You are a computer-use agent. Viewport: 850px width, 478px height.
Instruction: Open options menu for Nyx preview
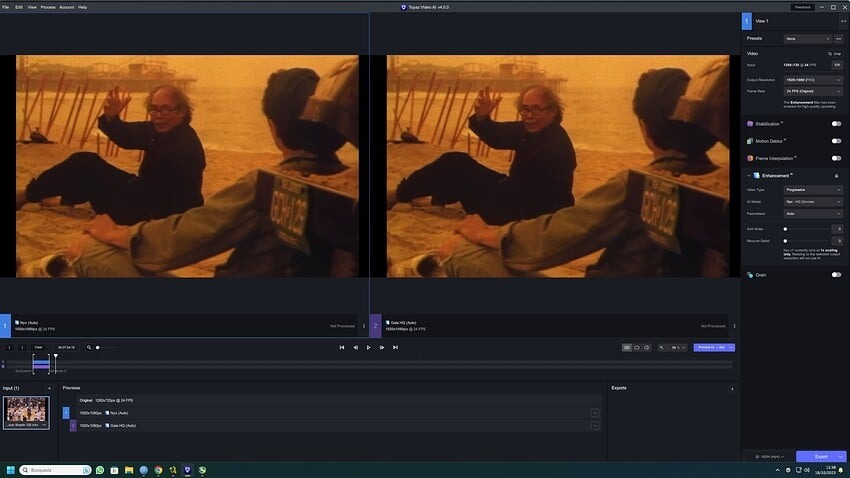tap(364, 326)
